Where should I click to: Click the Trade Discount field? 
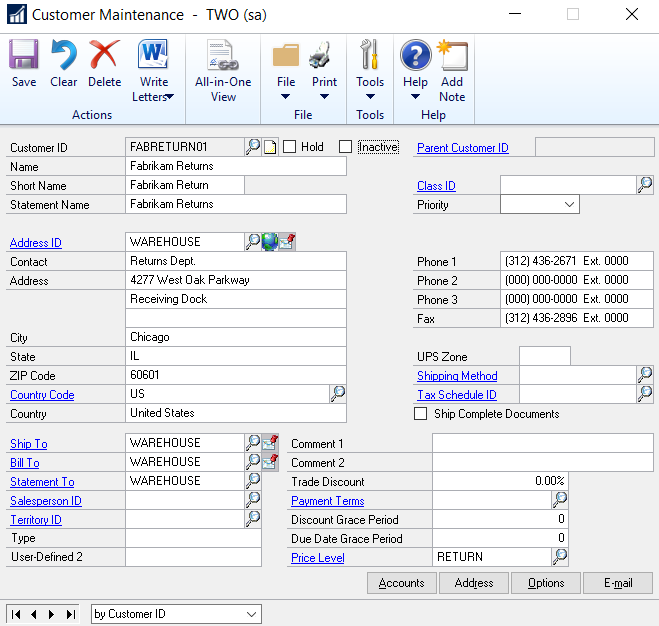[x=500, y=481]
